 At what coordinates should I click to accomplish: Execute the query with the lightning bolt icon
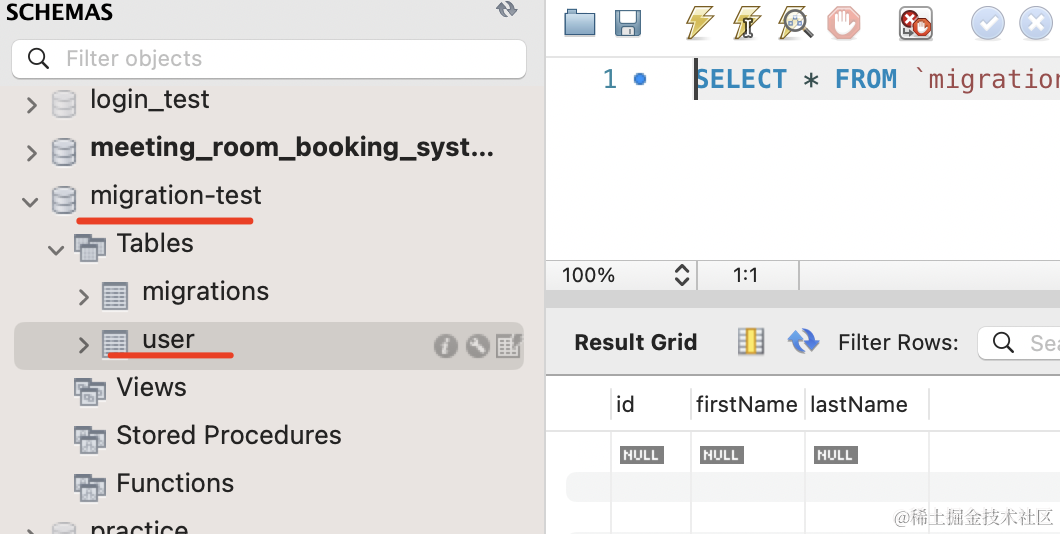pyautogui.click(x=699, y=23)
